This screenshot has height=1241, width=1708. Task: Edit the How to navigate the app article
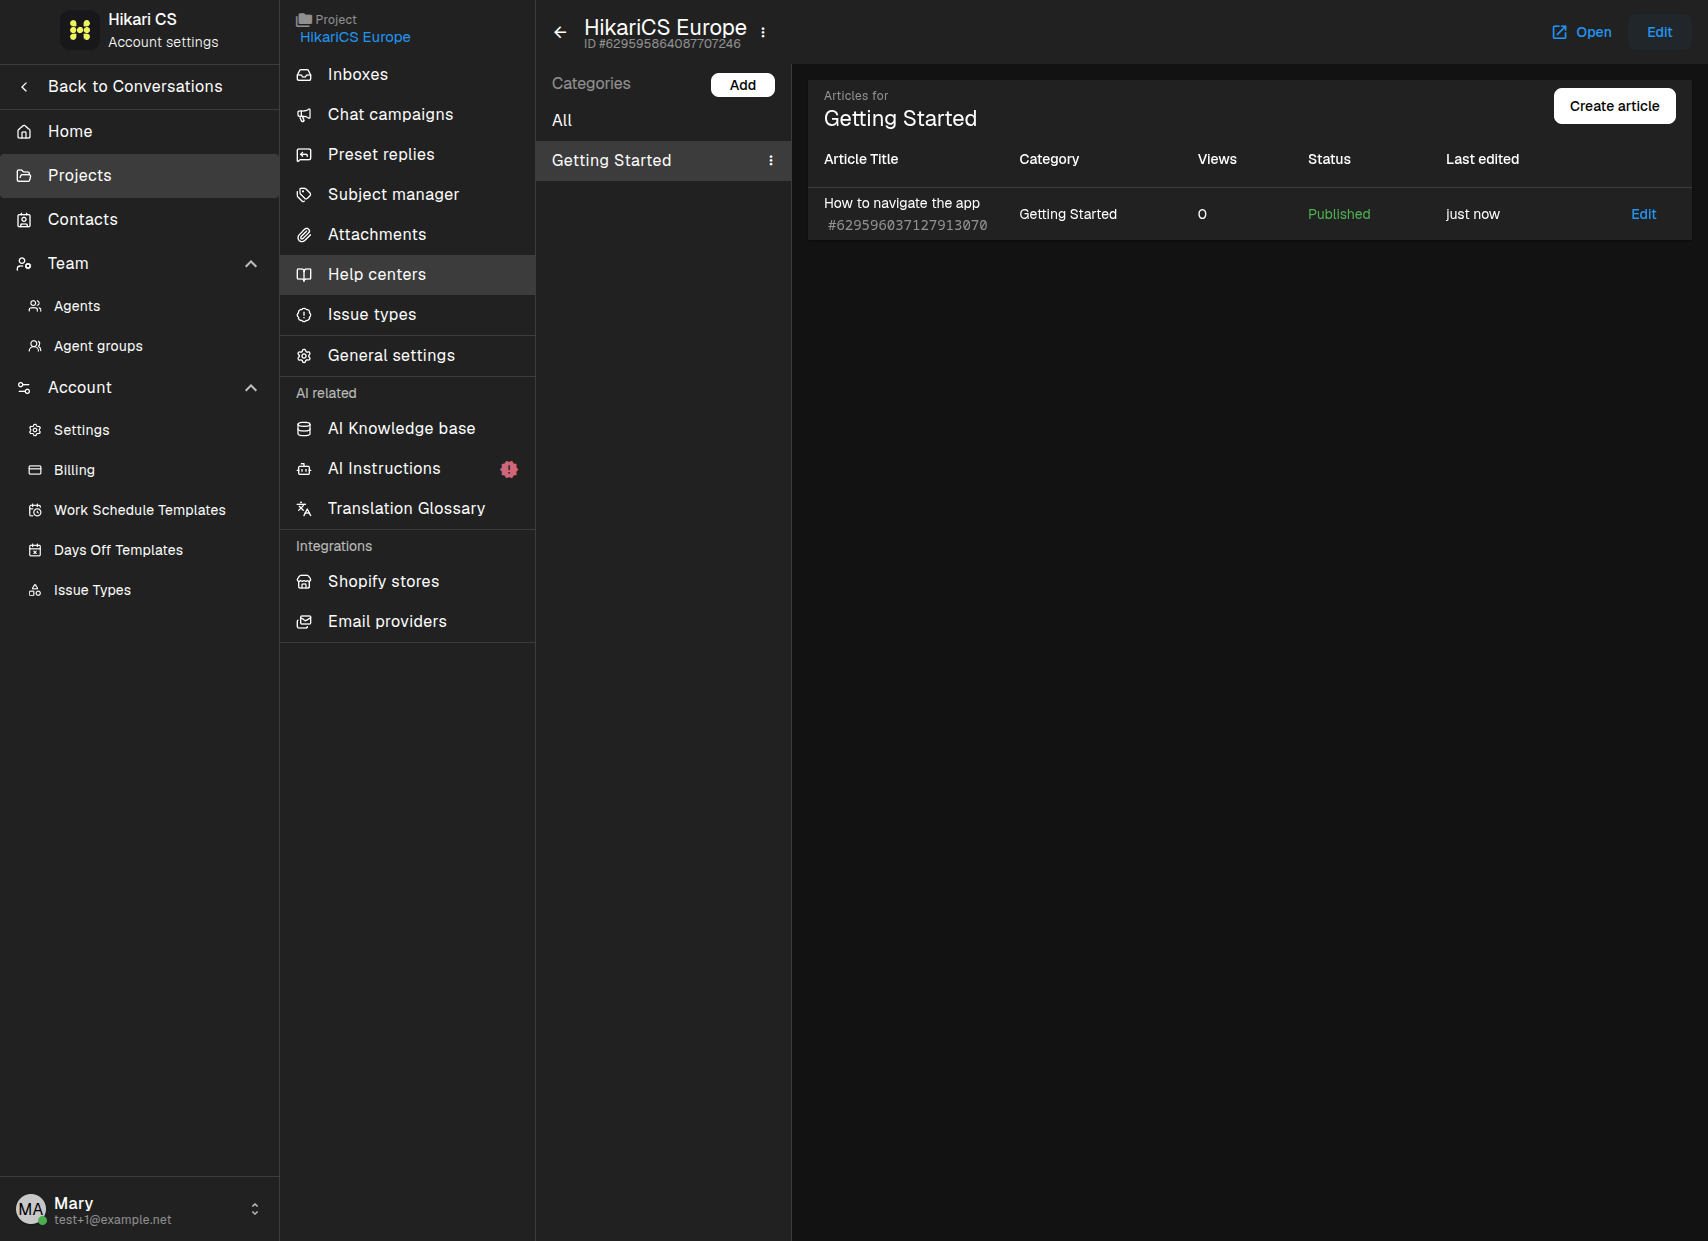1643,214
